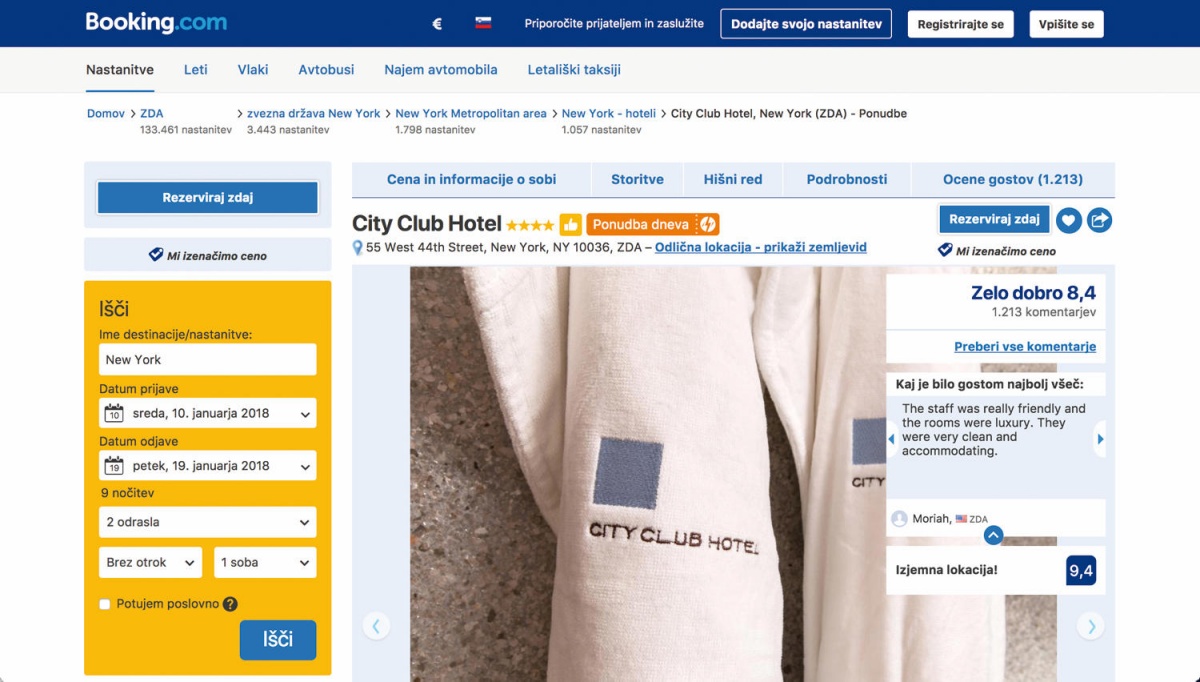1200x682 pixels.
Task: Show previous photo with left arrow
Action: (x=376, y=627)
